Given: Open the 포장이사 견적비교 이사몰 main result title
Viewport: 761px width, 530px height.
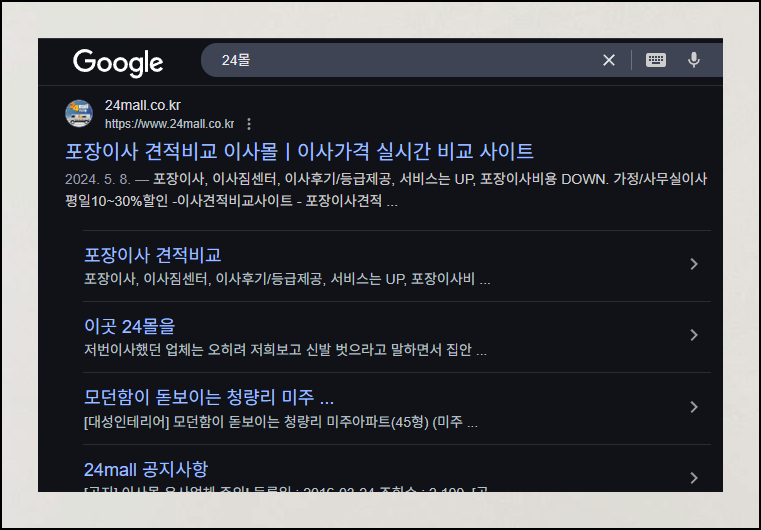Looking at the screenshot, I should pos(299,151).
